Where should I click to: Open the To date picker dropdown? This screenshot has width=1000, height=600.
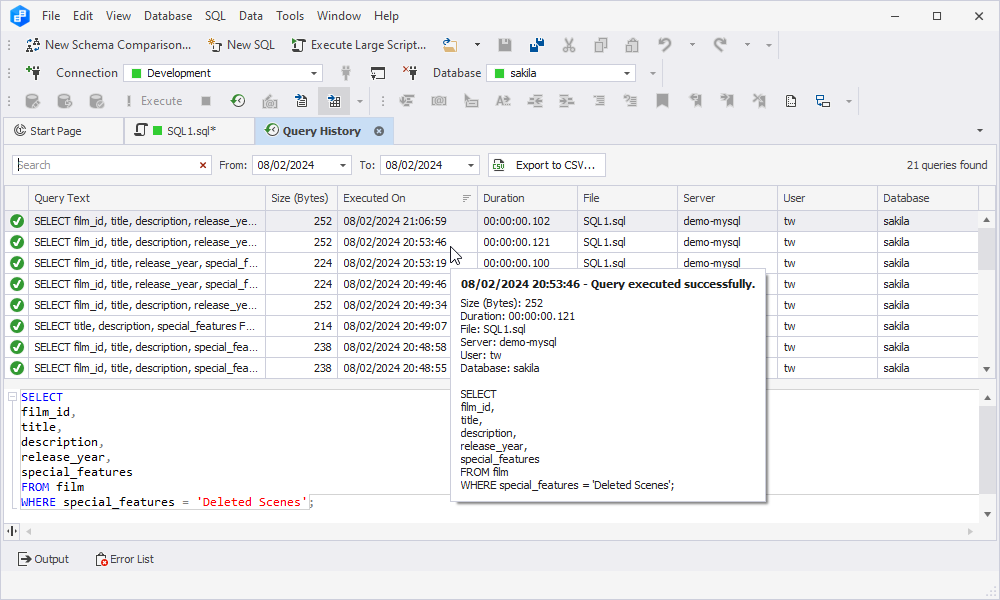coord(471,165)
